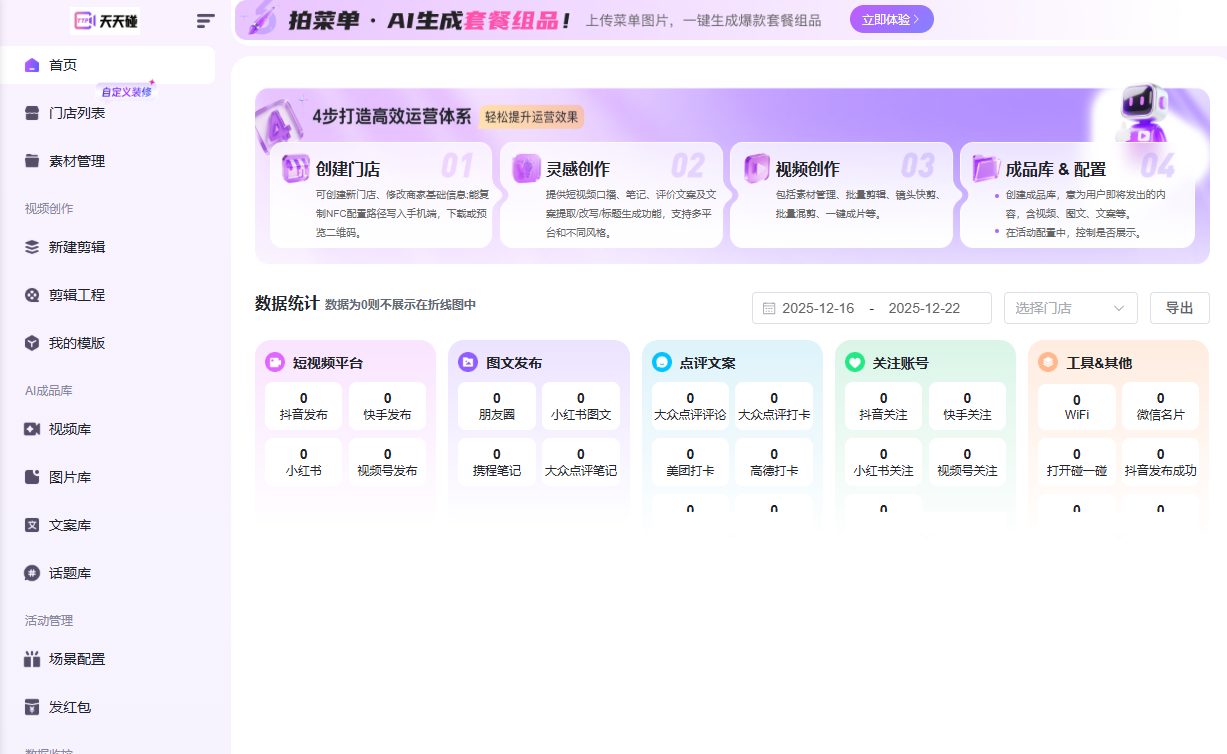1227x754 pixels.
Task: Click the 剪辑工程 film reel icon
Action: click(32, 295)
